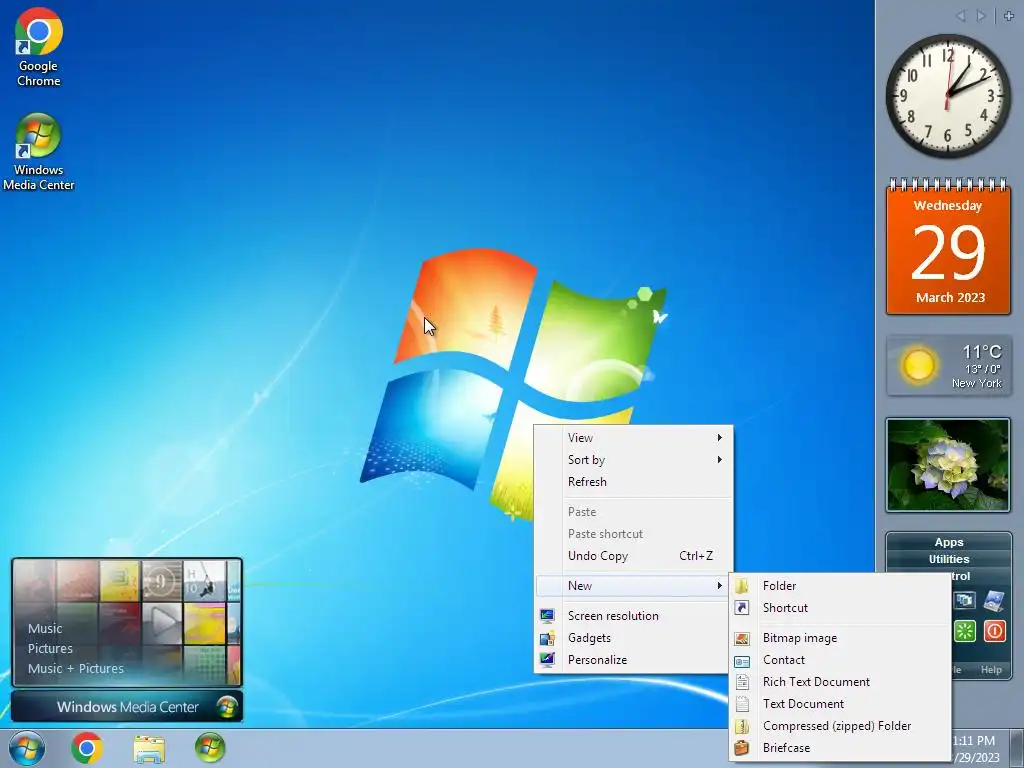Click the Shortcut arrow icon in submenu
Viewport: 1024px width, 768px height.
point(742,608)
